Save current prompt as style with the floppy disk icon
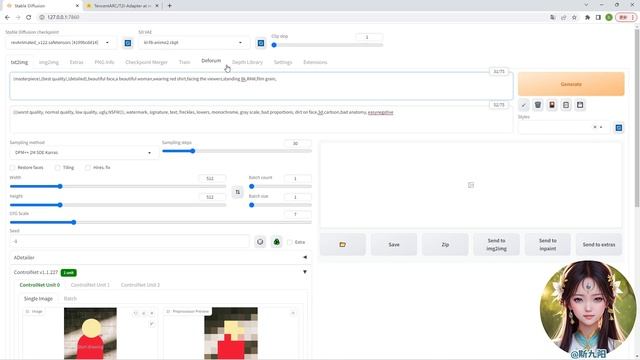The width and height of the screenshot is (640, 360). point(580,105)
